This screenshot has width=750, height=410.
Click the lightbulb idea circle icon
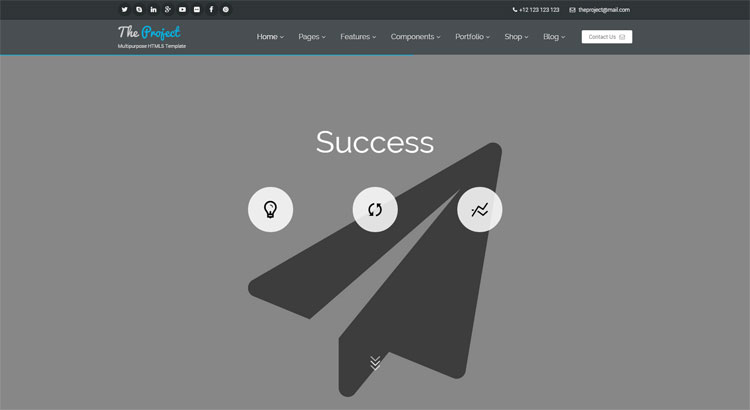(x=270, y=209)
